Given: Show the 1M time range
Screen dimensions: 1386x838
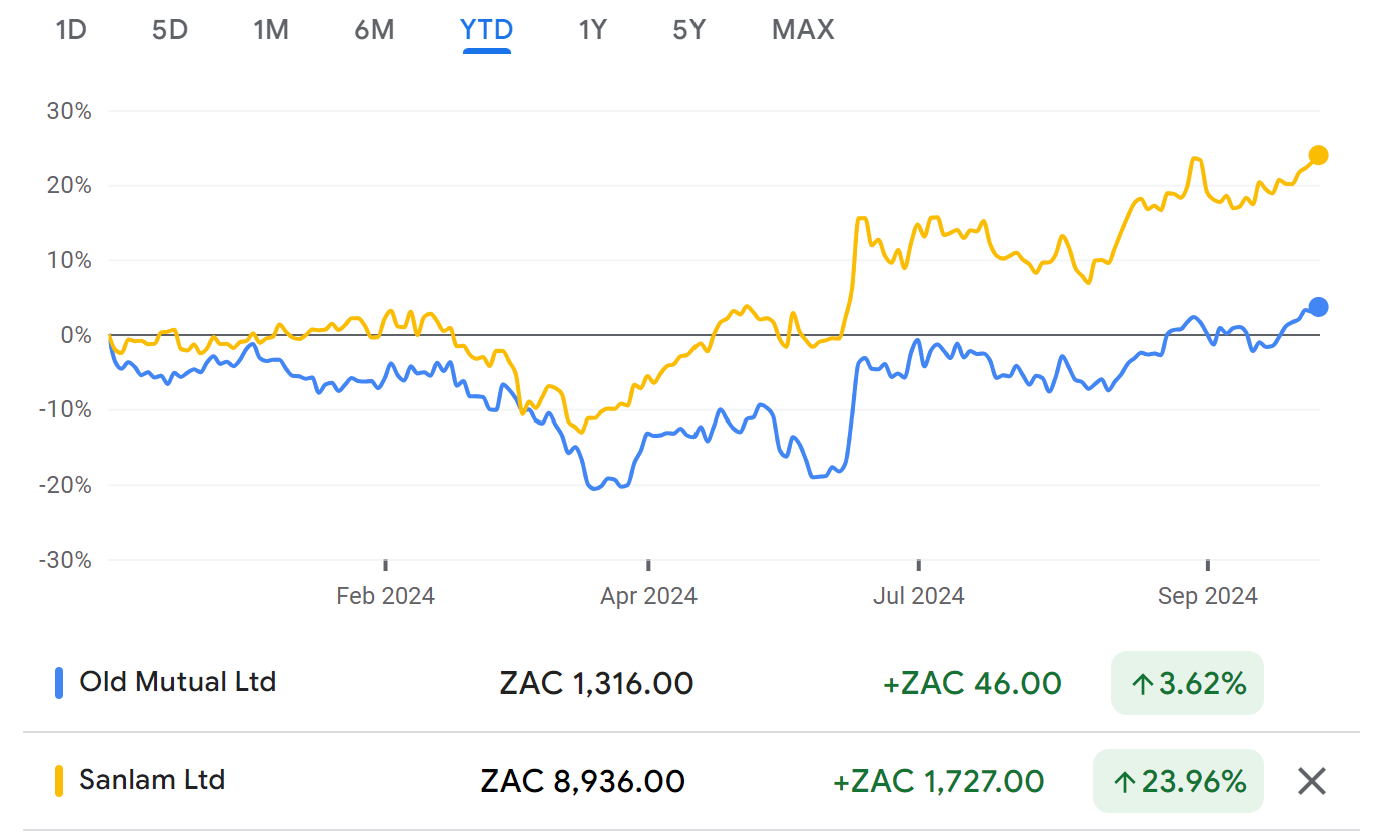Looking at the screenshot, I should [x=271, y=30].
